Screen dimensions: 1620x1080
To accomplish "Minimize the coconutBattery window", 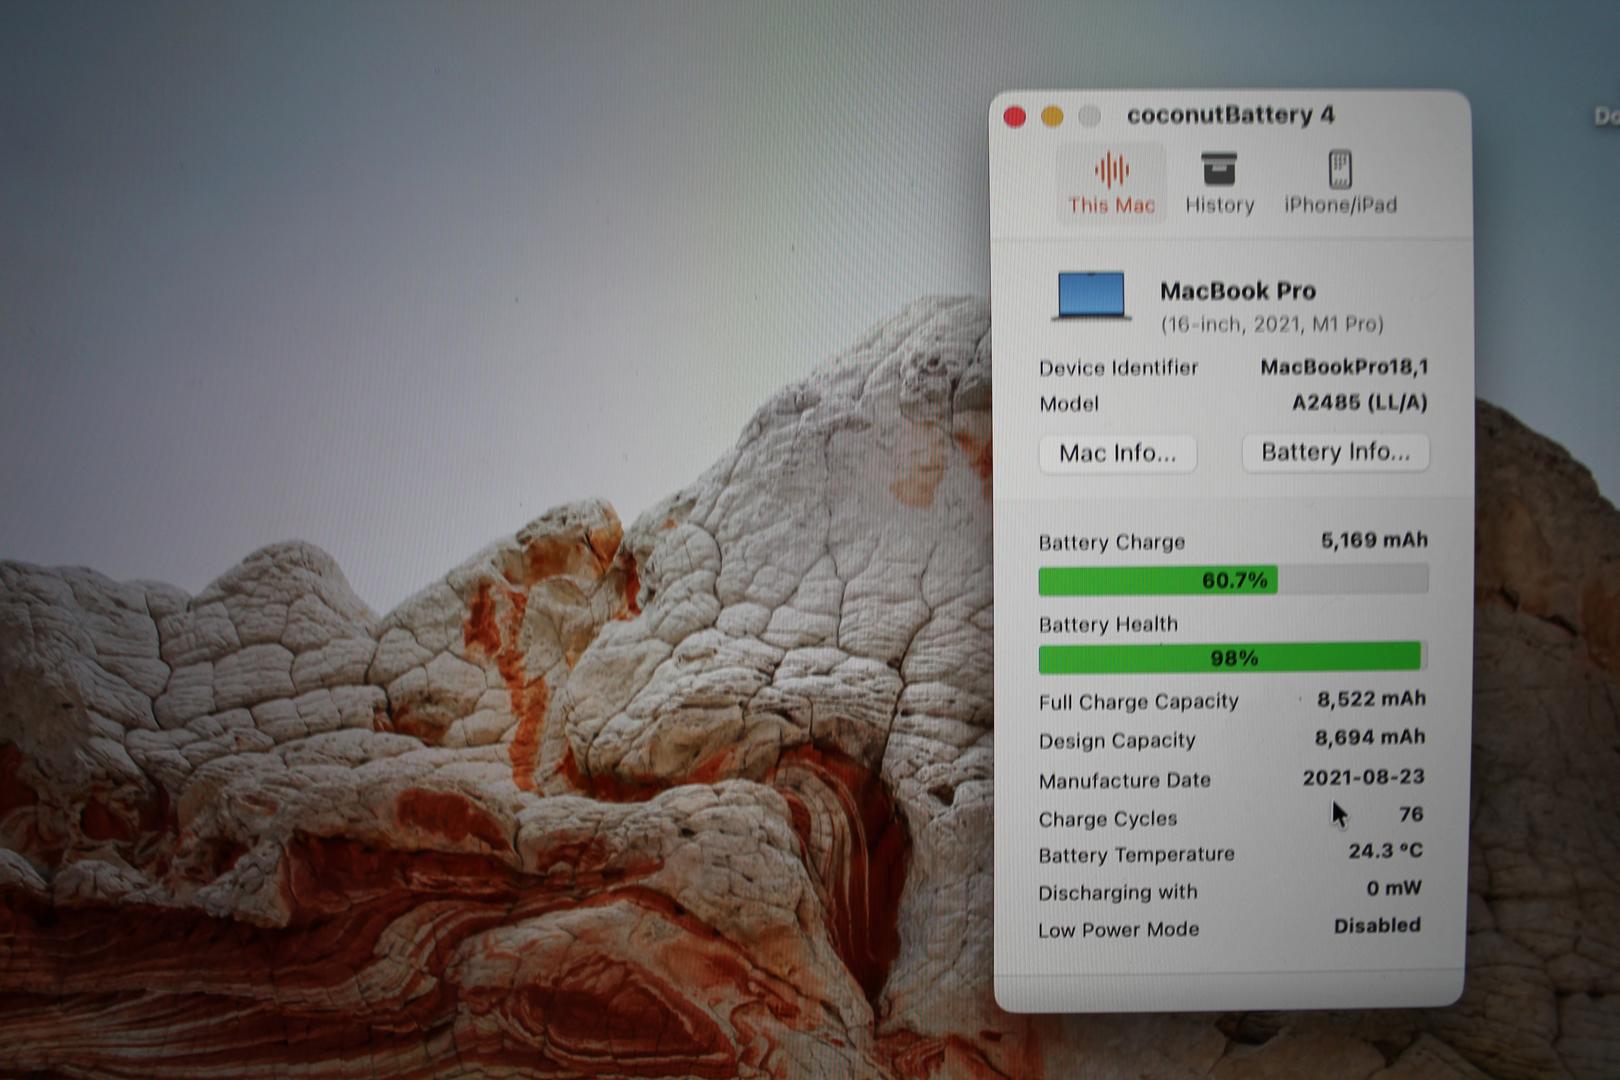I will click(x=1052, y=117).
